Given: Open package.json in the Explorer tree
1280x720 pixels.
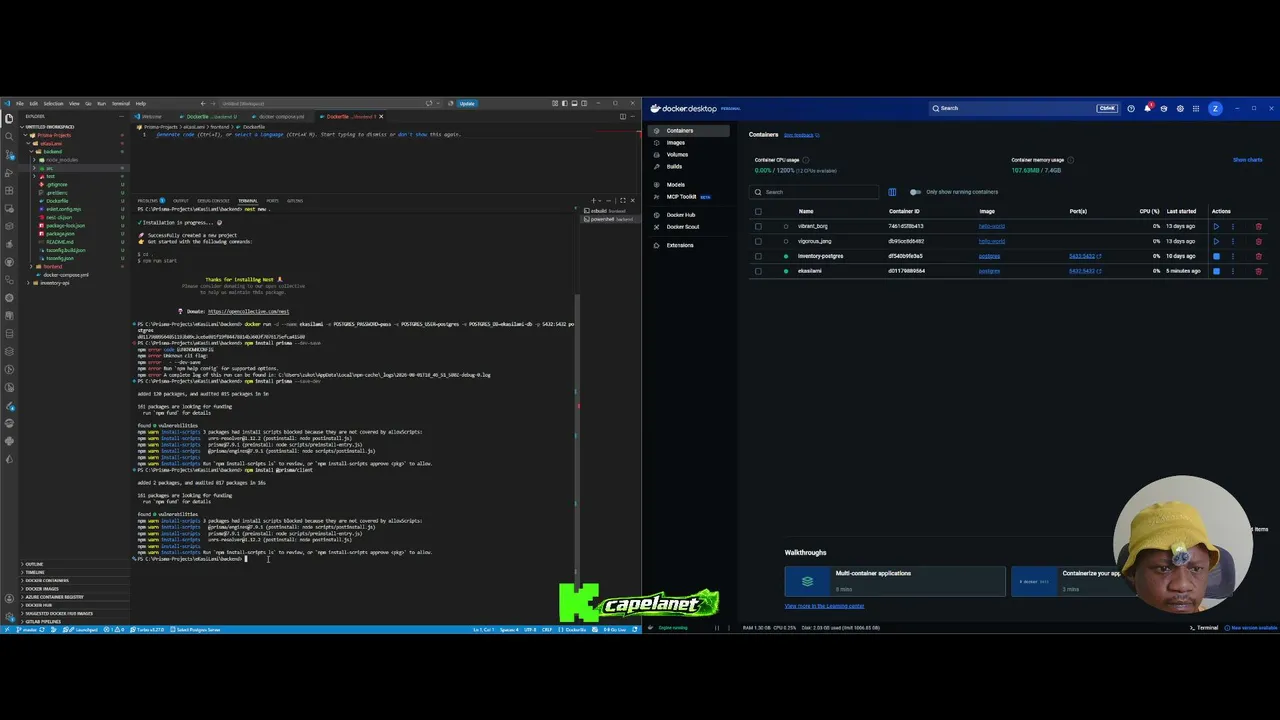Looking at the screenshot, I should [60, 234].
